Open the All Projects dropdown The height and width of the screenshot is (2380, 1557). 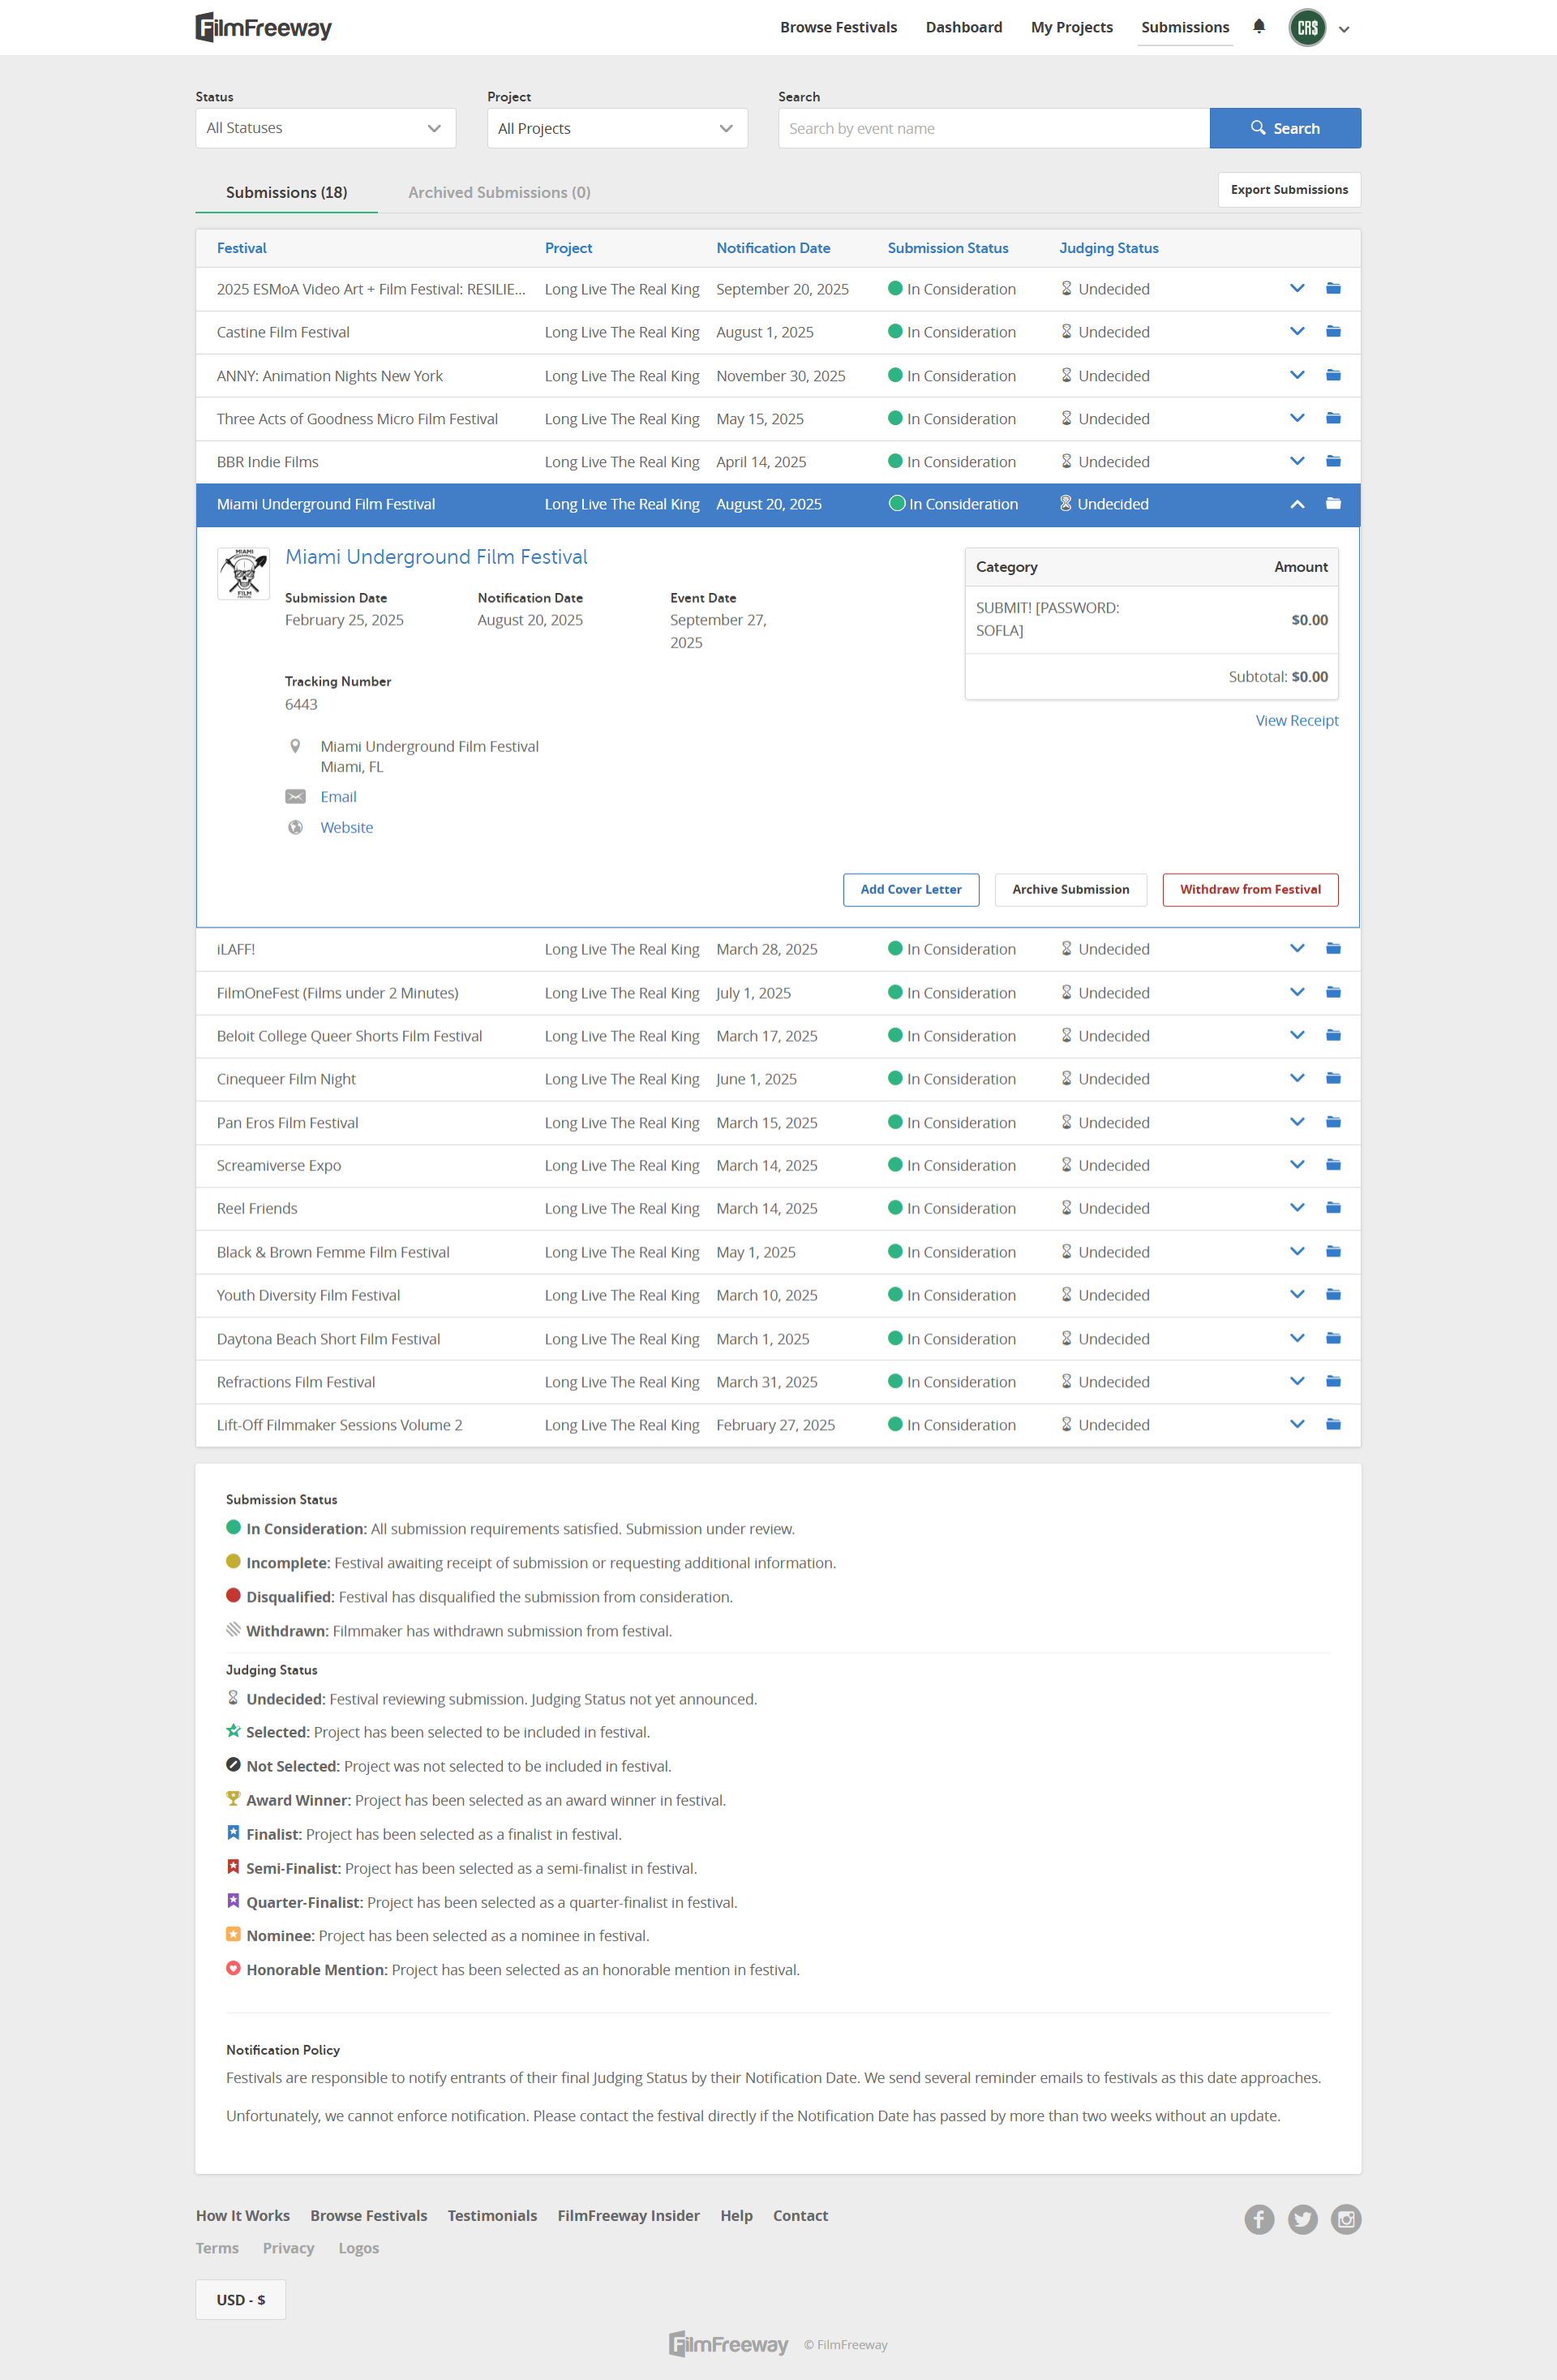[616, 128]
